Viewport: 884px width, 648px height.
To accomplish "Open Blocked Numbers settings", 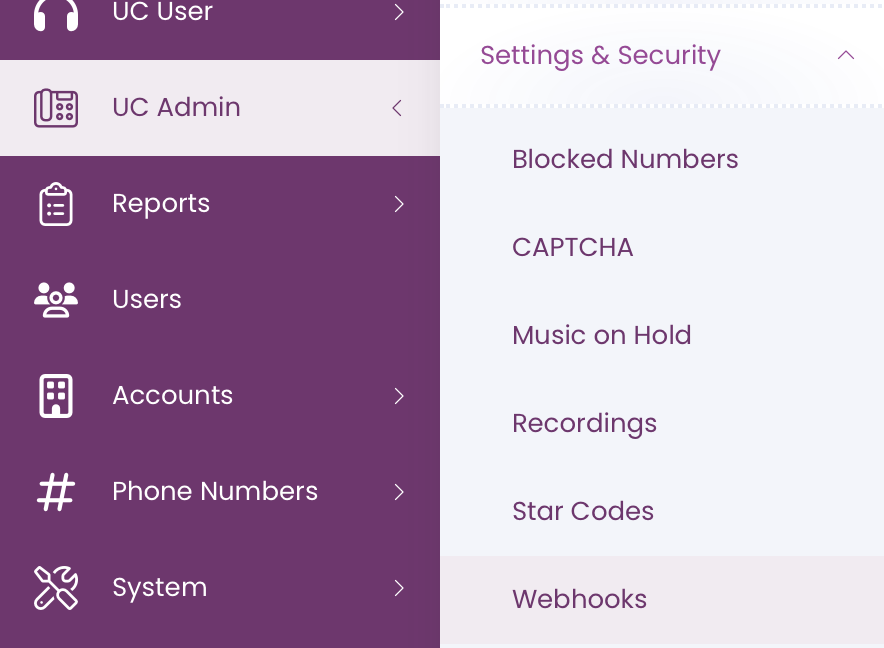I will tap(625, 159).
